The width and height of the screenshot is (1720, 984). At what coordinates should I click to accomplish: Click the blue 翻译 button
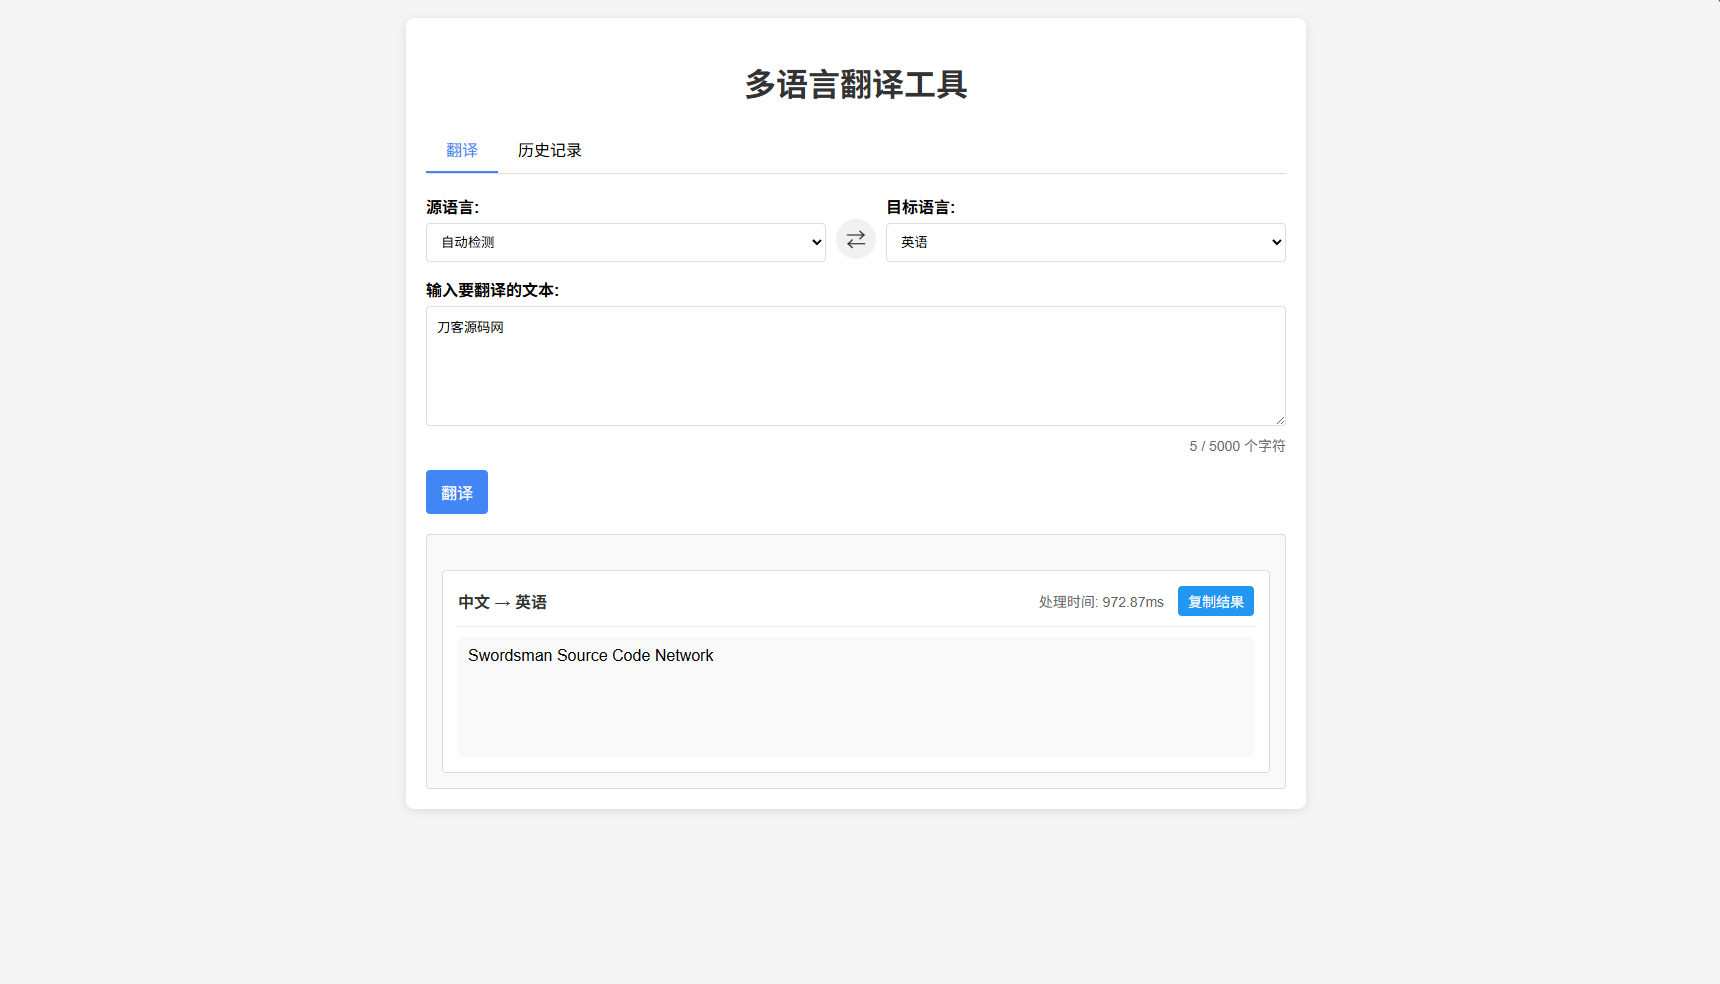(x=456, y=492)
